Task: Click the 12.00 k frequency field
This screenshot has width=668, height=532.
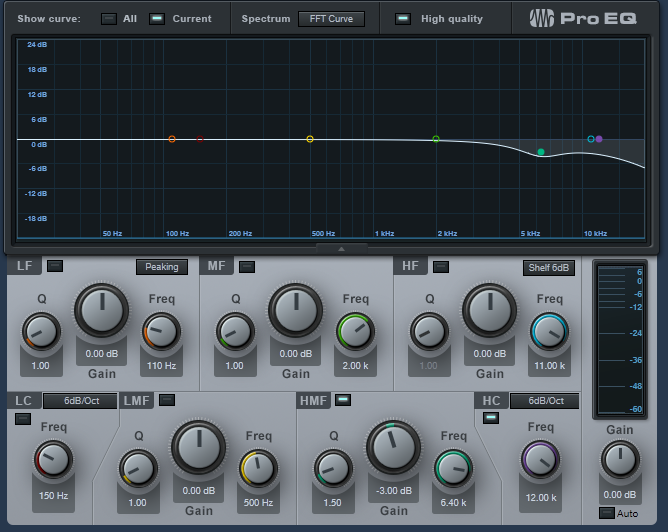Action: click(541, 498)
